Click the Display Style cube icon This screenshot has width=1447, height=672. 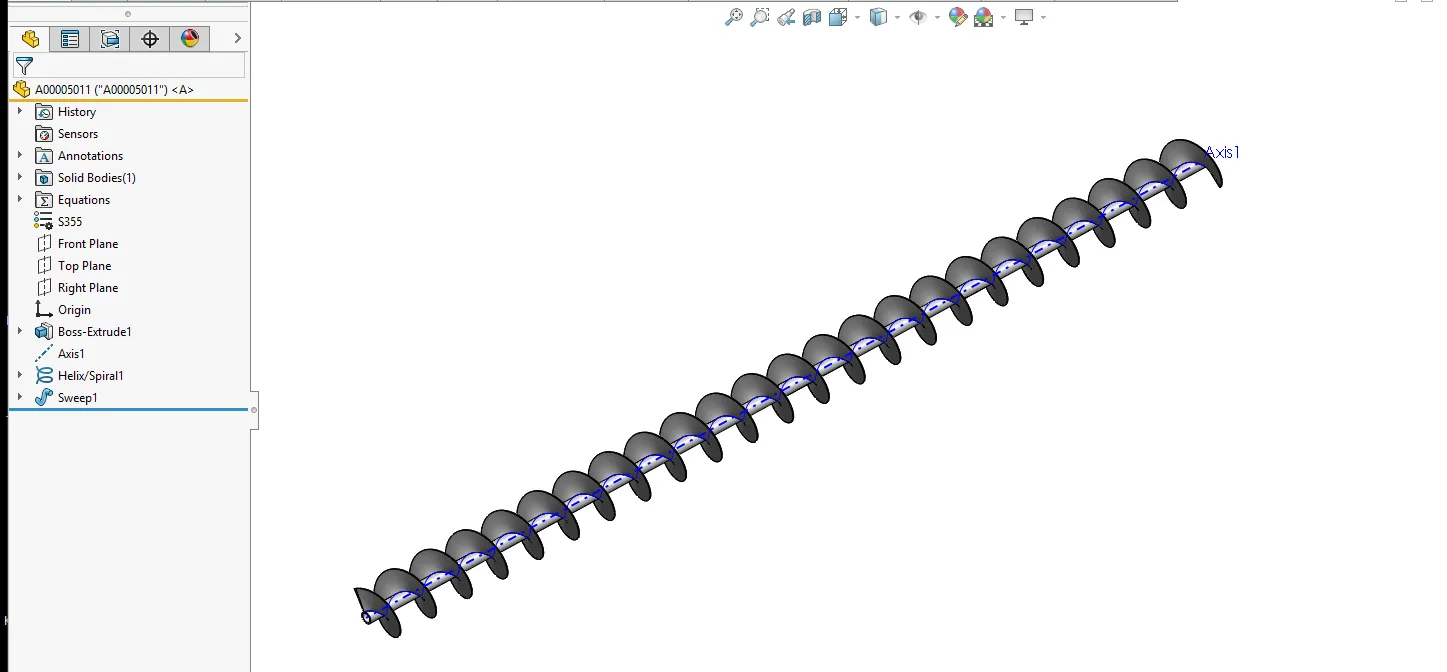878,17
